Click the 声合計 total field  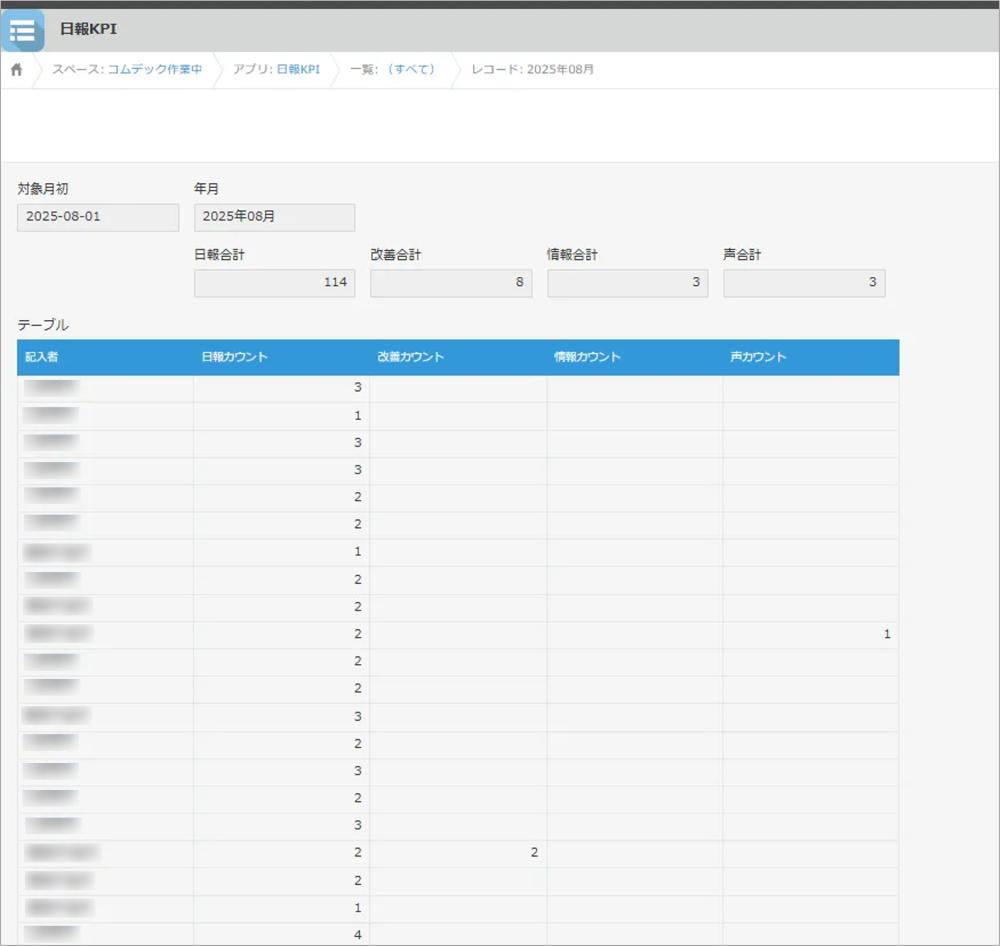[x=804, y=283]
